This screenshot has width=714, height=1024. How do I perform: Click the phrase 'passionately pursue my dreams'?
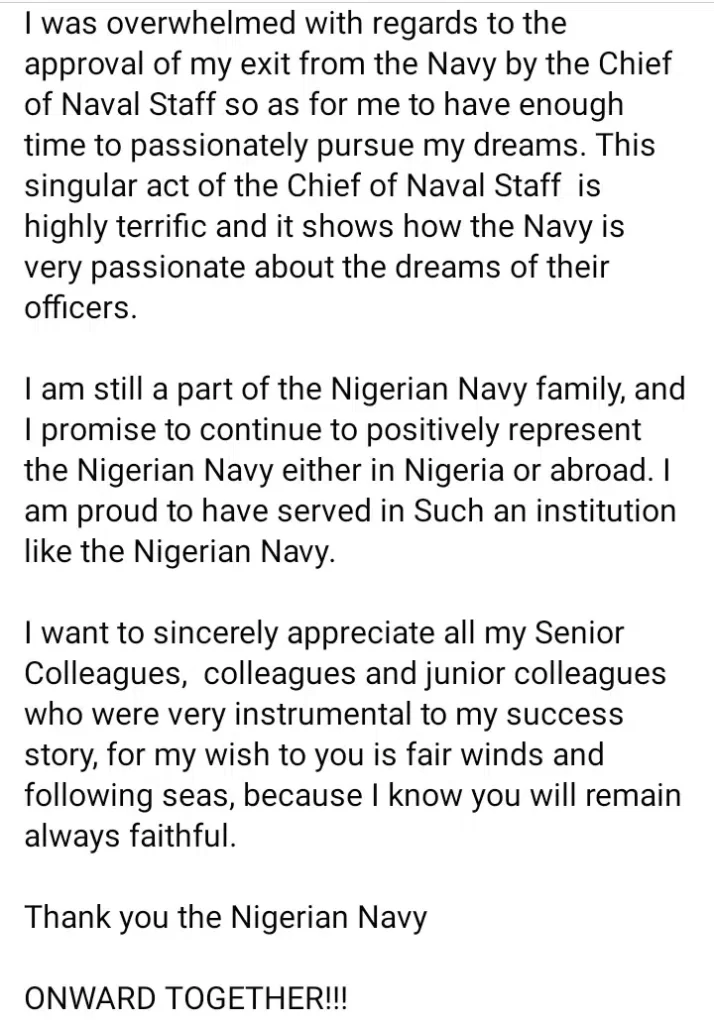(x=354, y=146)
